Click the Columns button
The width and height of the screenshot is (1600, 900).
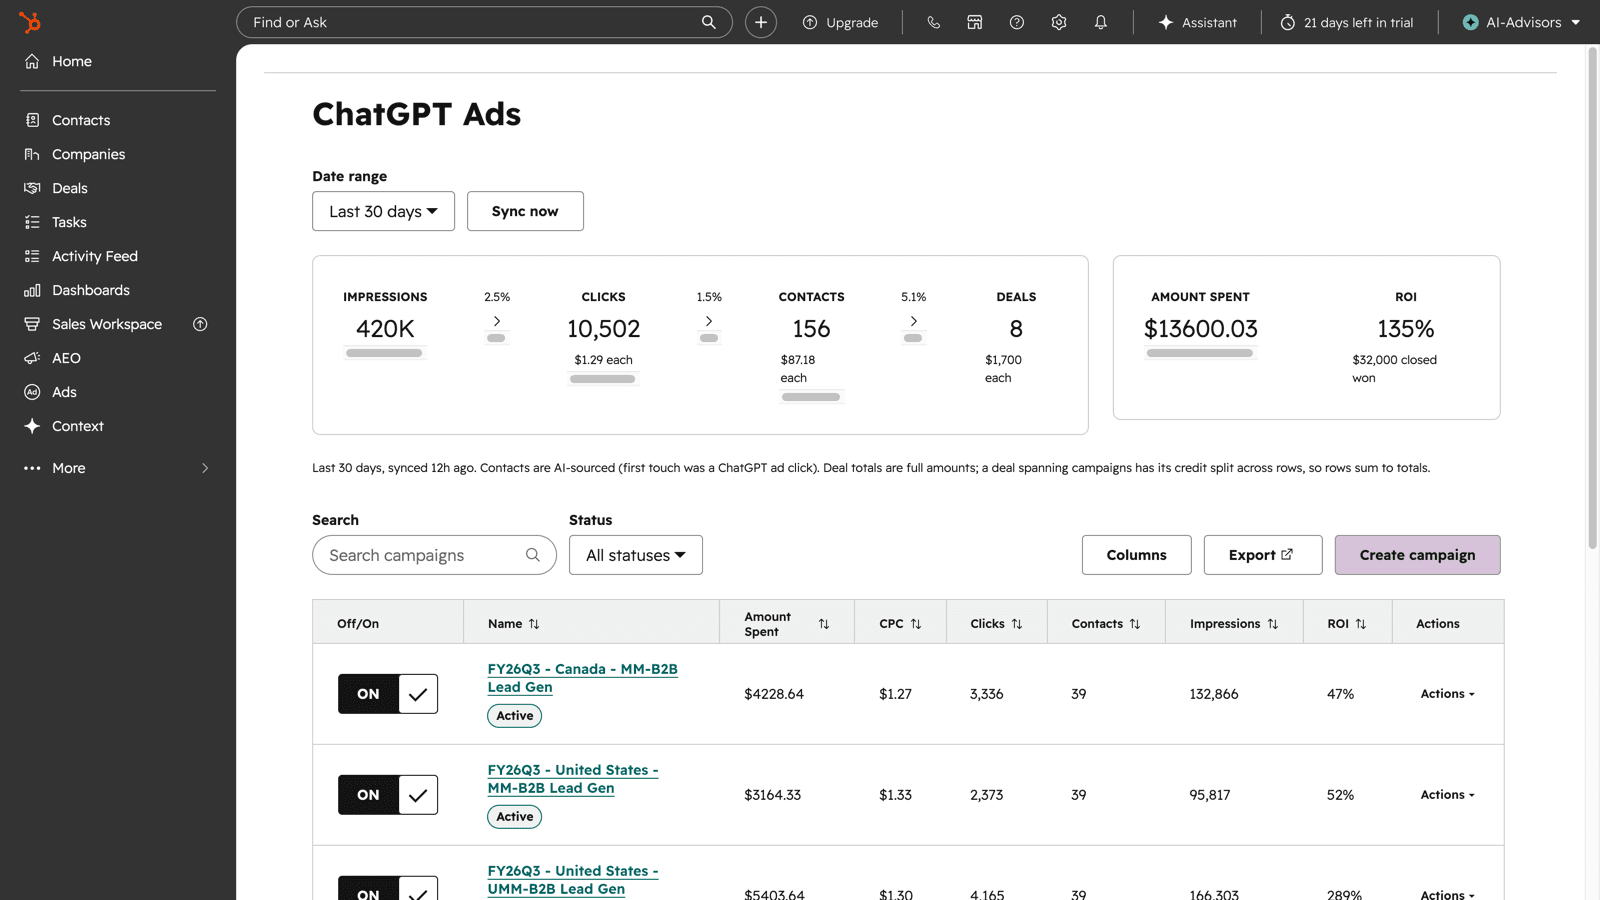click(x=1136, y=555)
